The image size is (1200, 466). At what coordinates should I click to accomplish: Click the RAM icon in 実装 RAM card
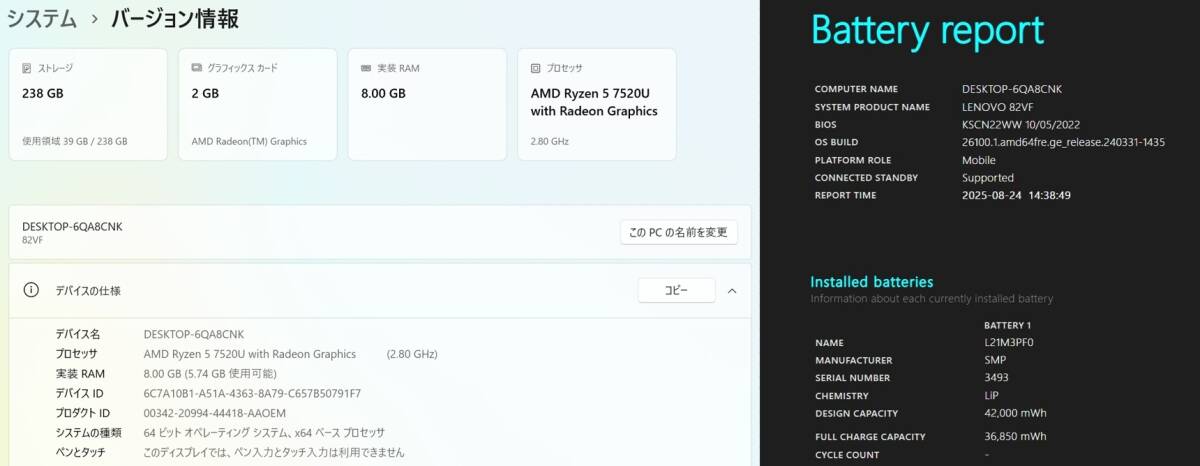(x=367, y=68)
